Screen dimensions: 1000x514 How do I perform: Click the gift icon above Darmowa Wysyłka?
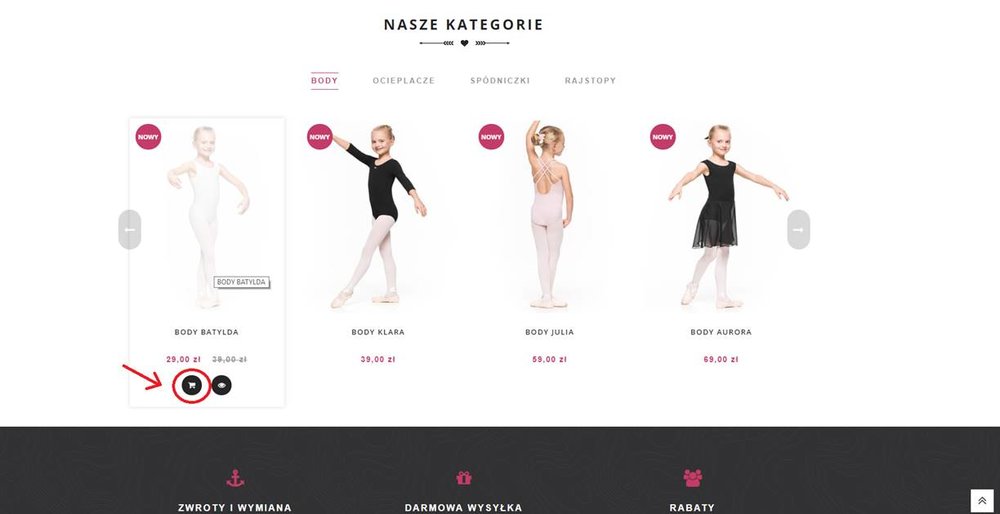click(464, 478)
